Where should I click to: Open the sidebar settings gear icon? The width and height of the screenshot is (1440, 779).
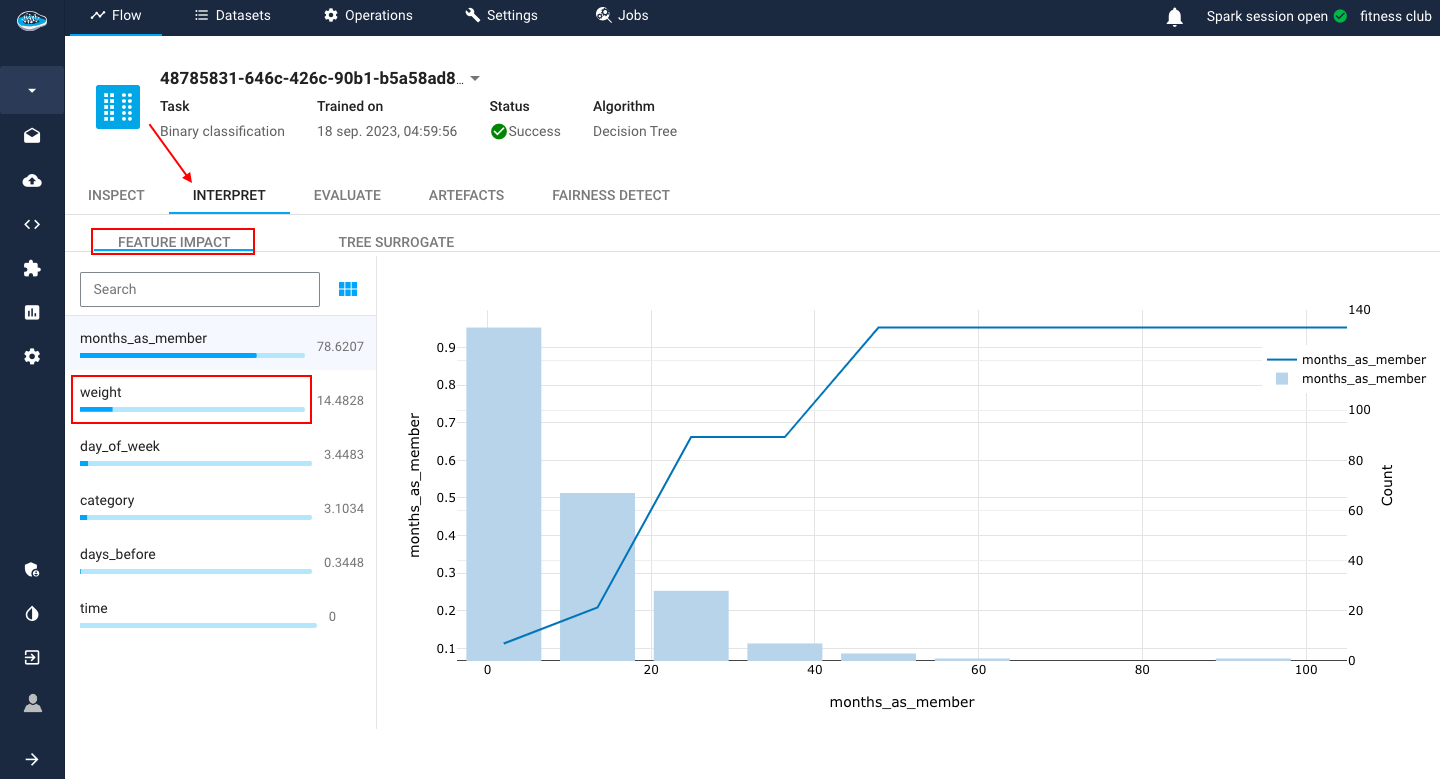(32, 356)
